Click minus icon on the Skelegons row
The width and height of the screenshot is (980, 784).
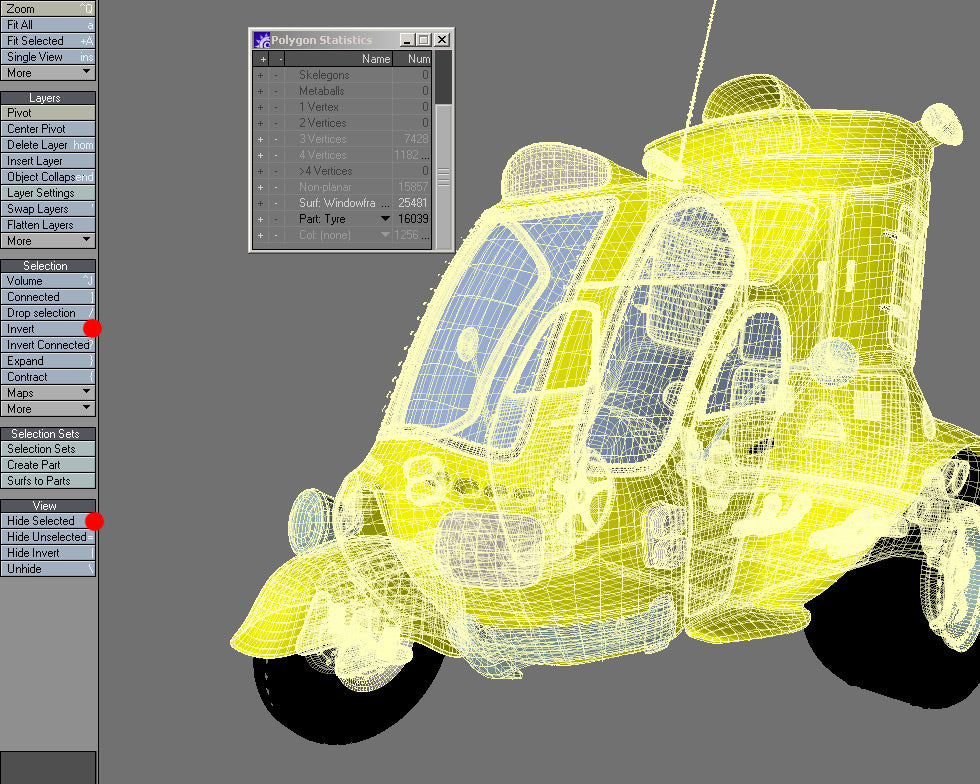[276, 74]
